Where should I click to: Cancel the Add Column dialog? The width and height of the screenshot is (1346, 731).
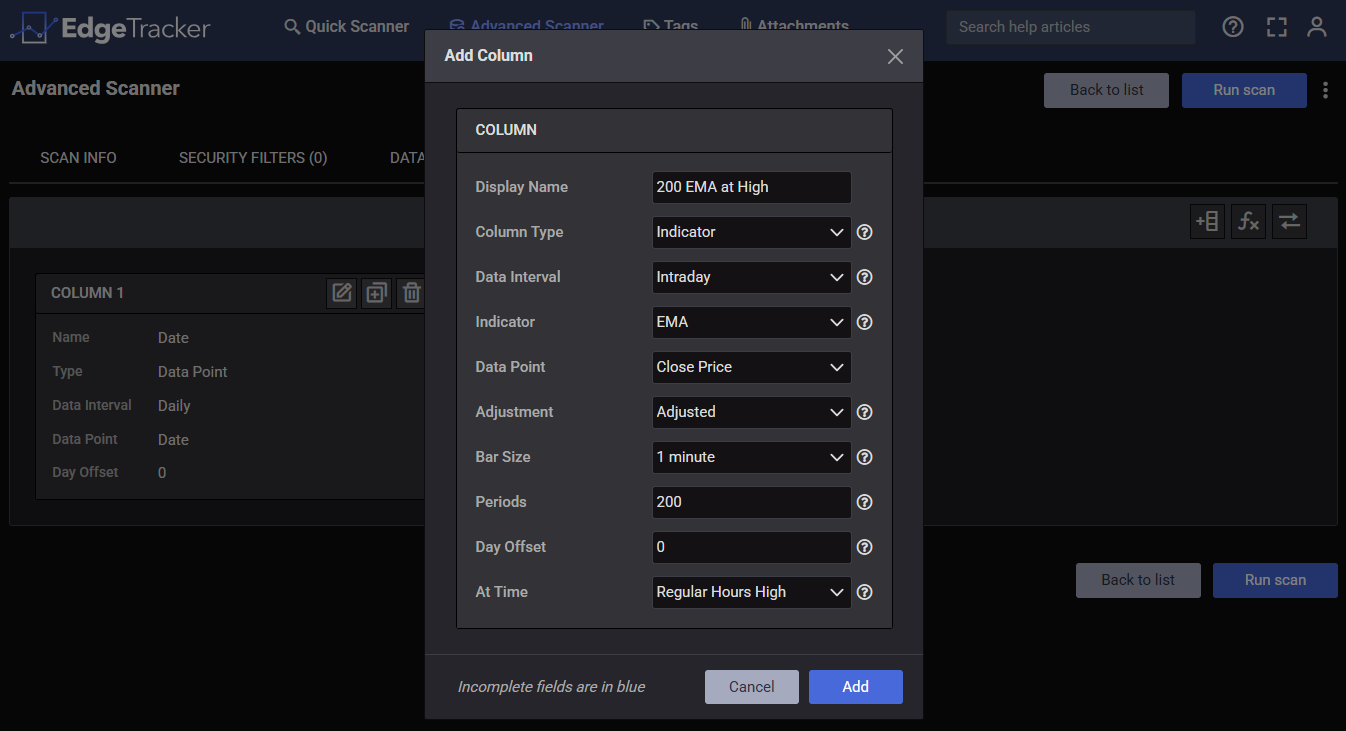pyautogui.click(x=751, y=687)
